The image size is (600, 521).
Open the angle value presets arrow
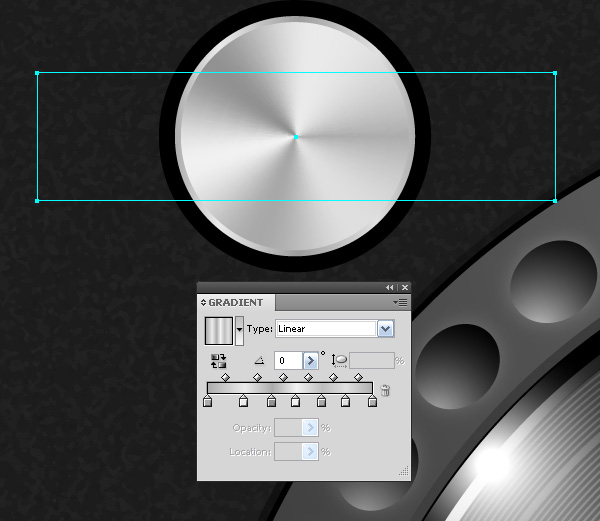pos(310,360)
